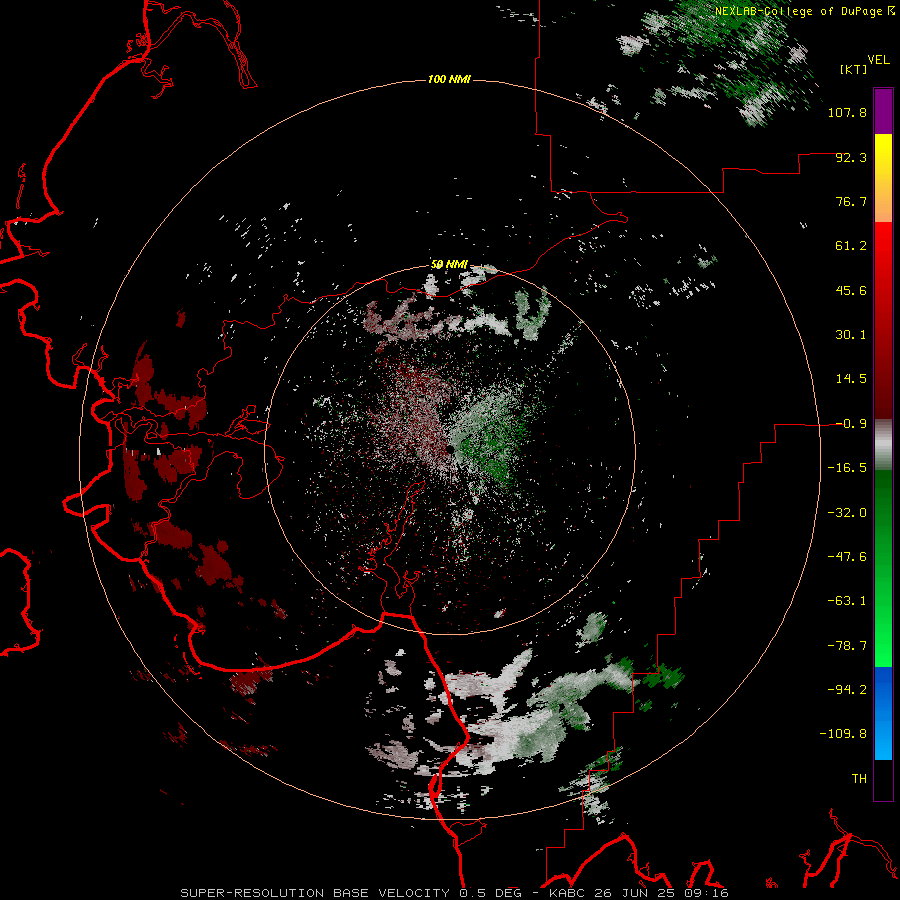Click the 30.1 velocity scale value

(851, 335)
